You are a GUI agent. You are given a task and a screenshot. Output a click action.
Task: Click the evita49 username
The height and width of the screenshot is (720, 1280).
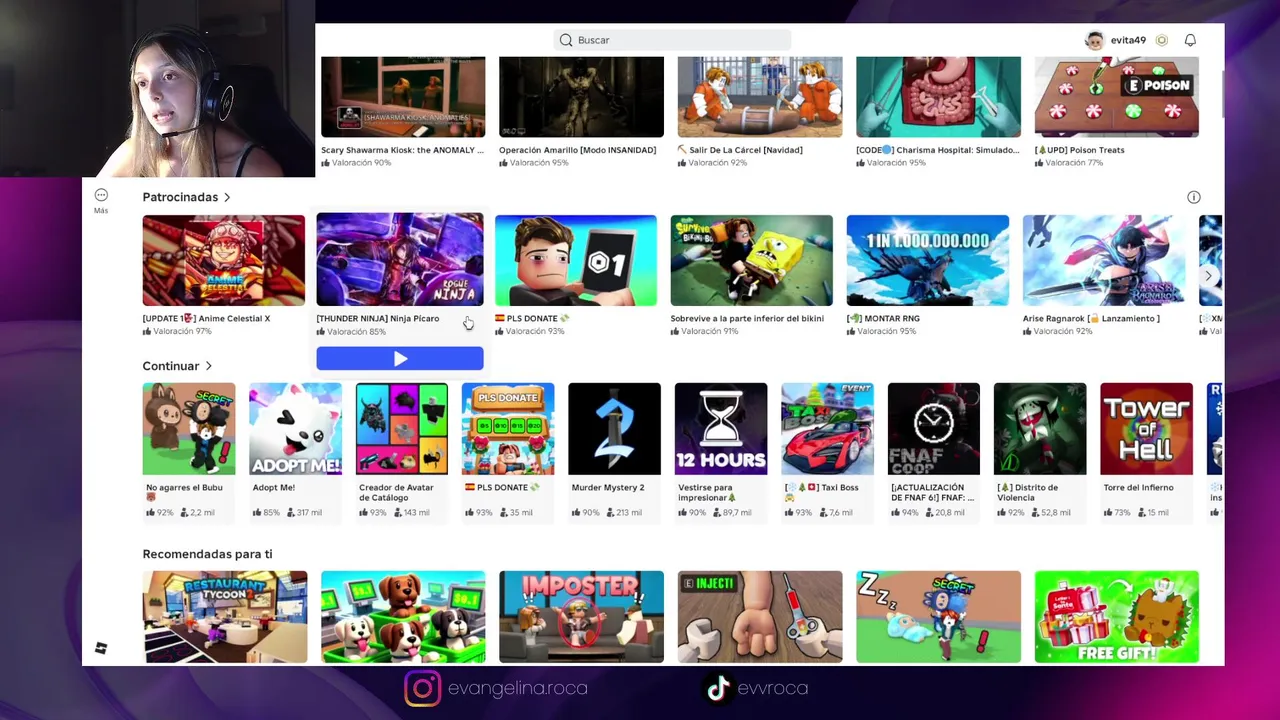click(x=1128, y=40)
